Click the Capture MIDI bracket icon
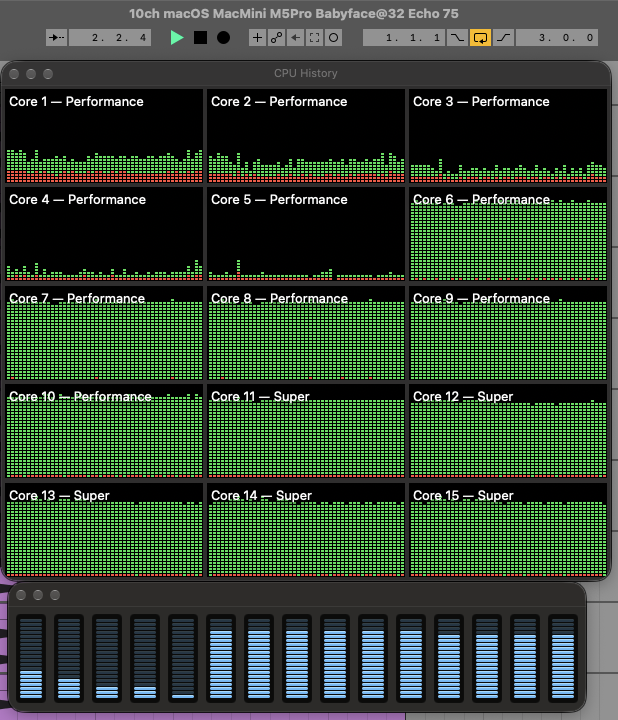 click(315, 38)
